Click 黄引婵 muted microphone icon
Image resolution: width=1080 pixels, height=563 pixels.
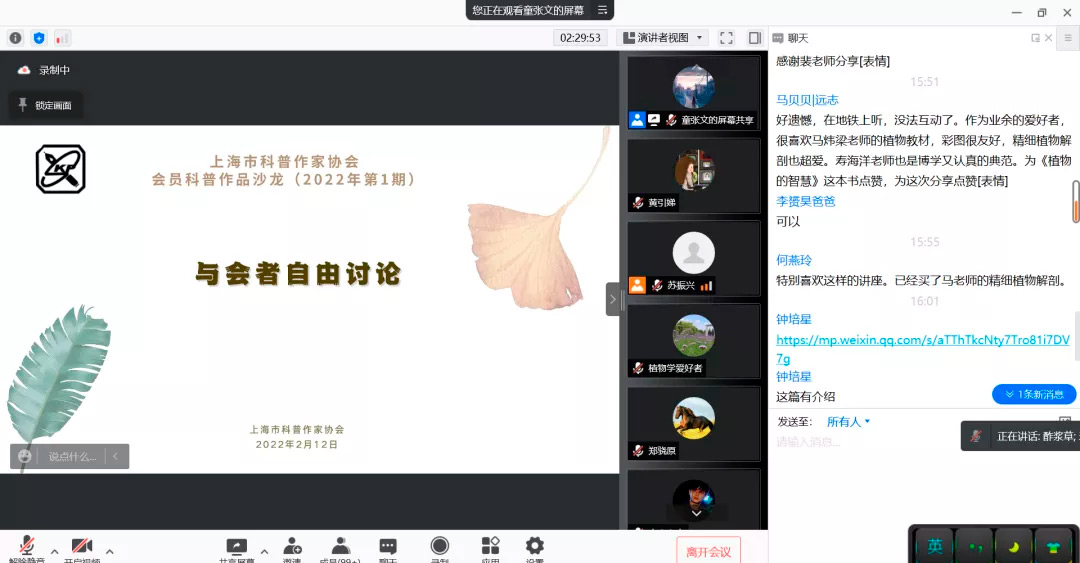638,203
